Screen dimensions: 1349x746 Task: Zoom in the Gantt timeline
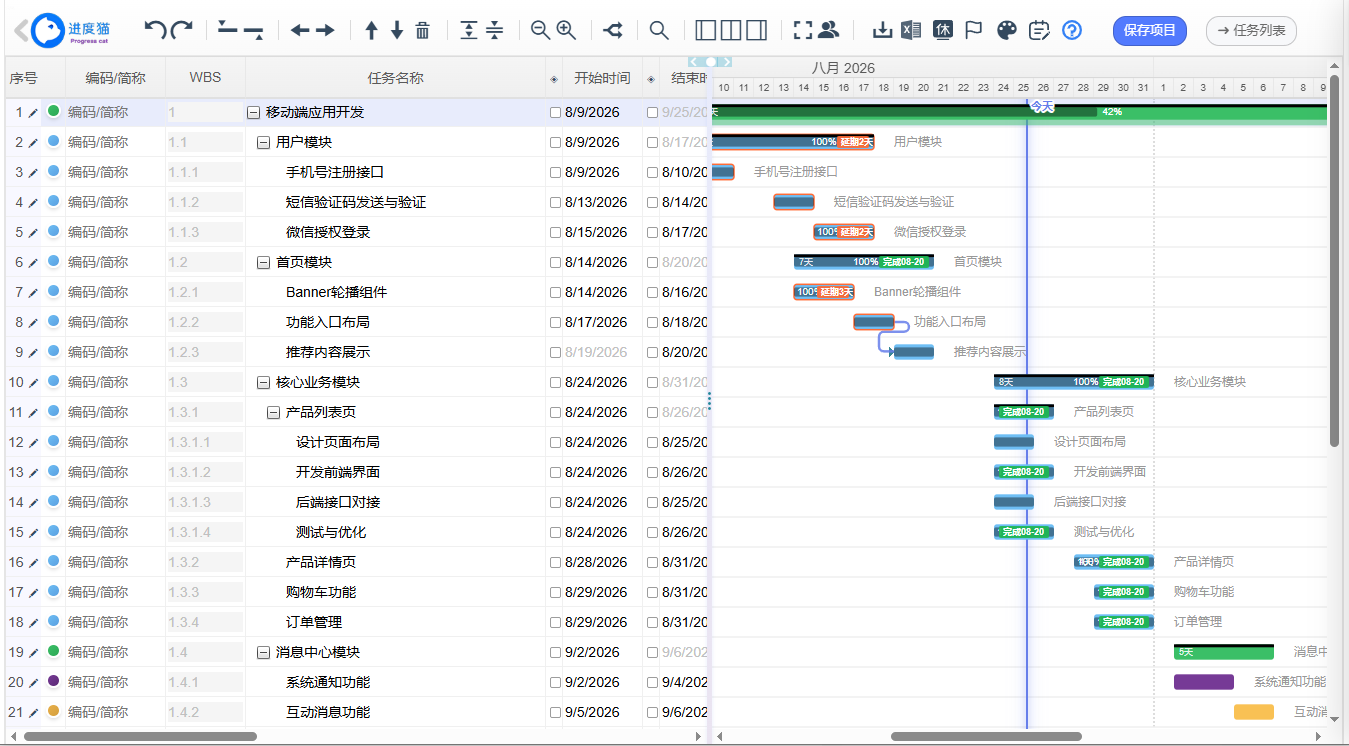pos(566,30)
